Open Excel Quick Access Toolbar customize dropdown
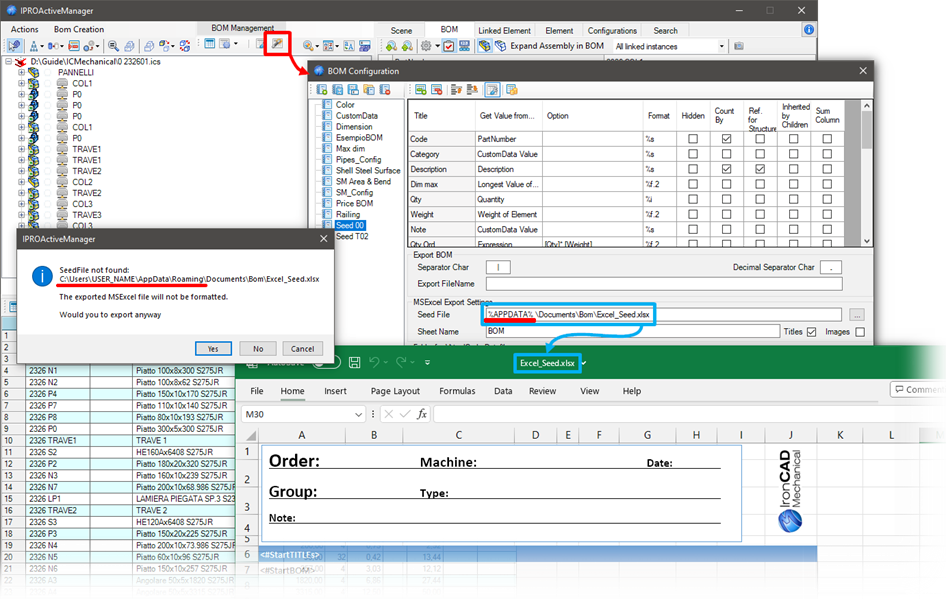Viewport: 946px width, 599px height. coord(427,363)
